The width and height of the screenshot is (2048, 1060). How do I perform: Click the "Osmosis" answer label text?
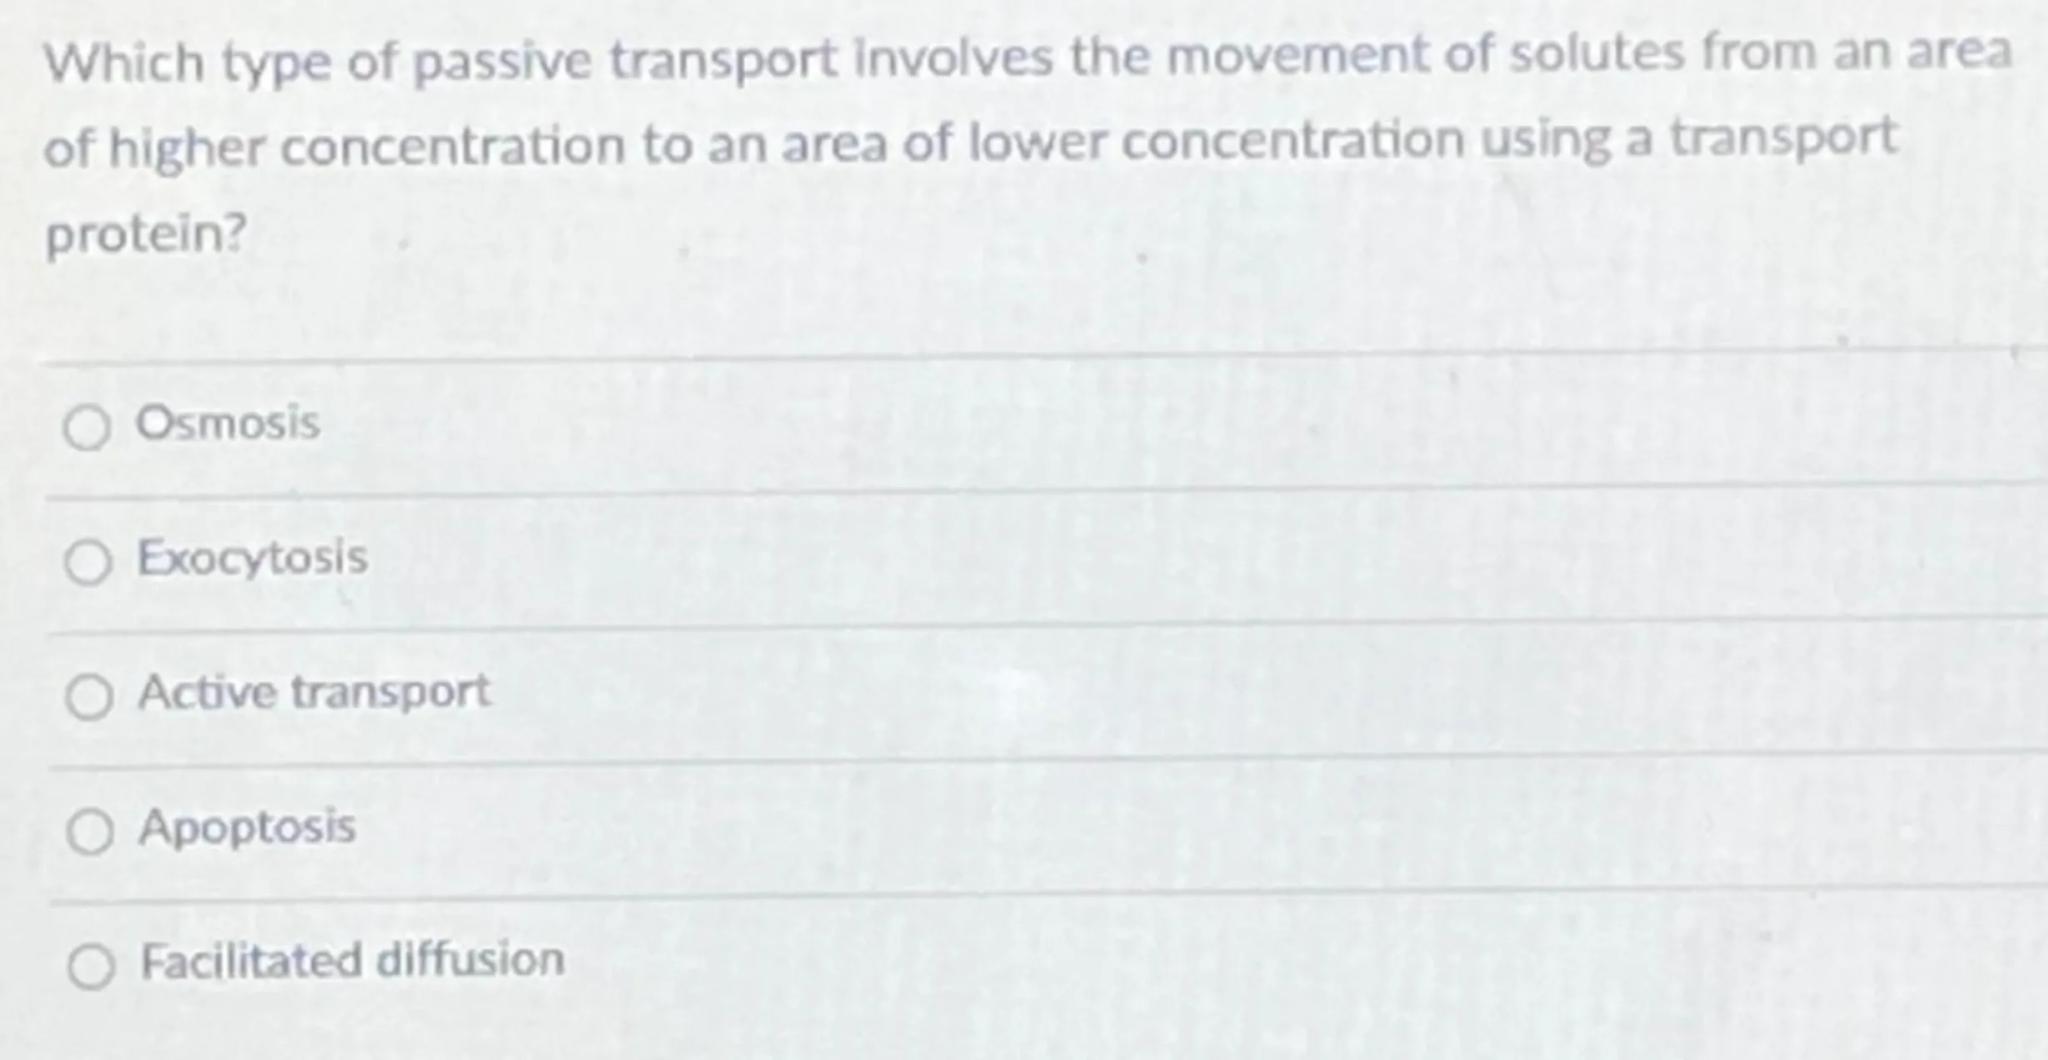[x=228, y=423]
